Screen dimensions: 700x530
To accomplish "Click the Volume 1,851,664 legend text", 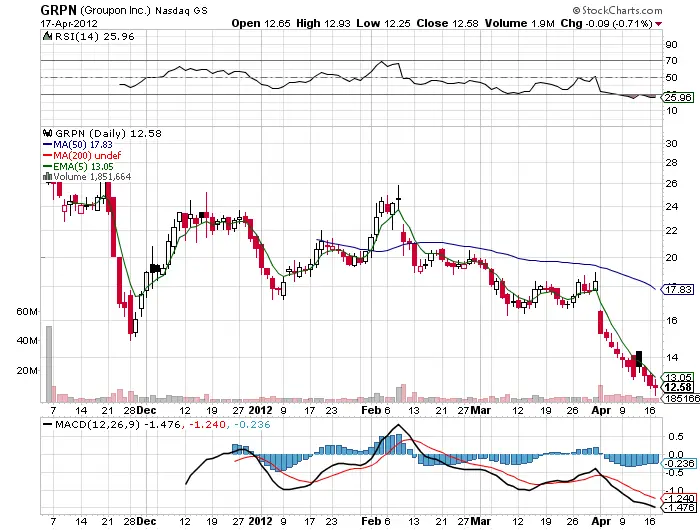I will 92,177.
